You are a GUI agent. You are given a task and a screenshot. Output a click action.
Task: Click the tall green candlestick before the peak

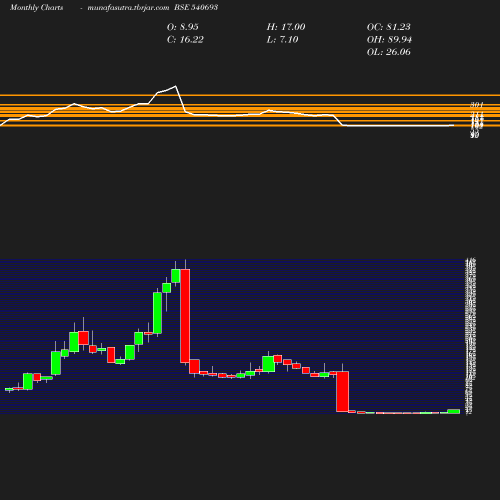click(157, 313)
